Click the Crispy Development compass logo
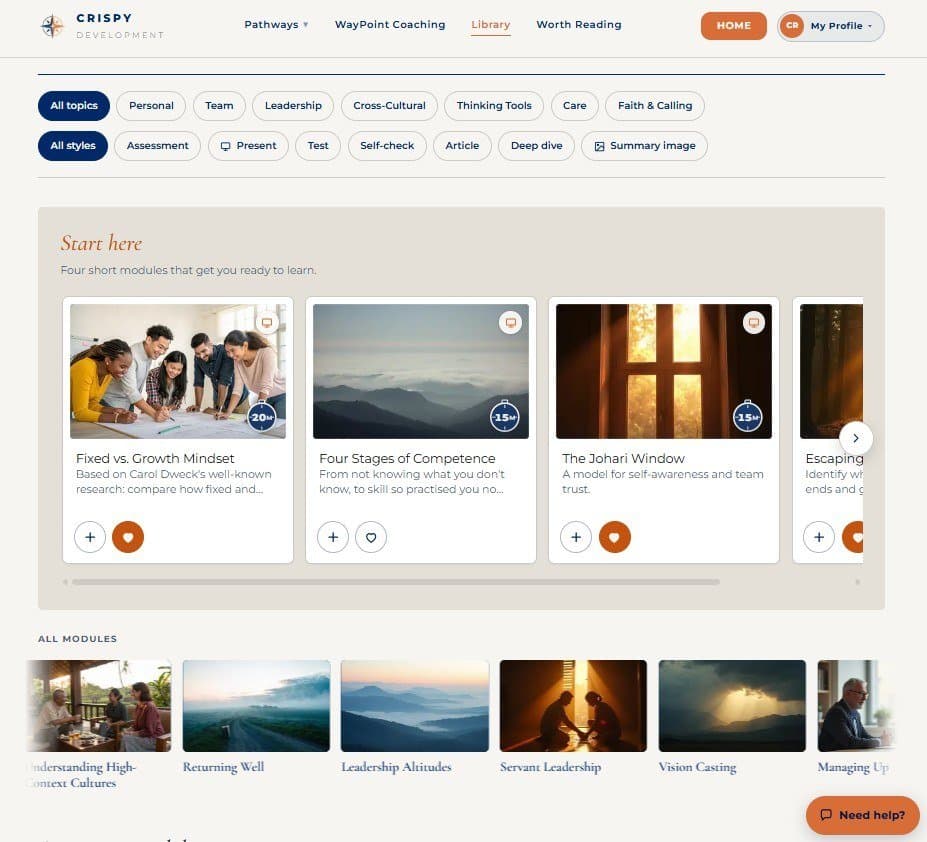 52,26
